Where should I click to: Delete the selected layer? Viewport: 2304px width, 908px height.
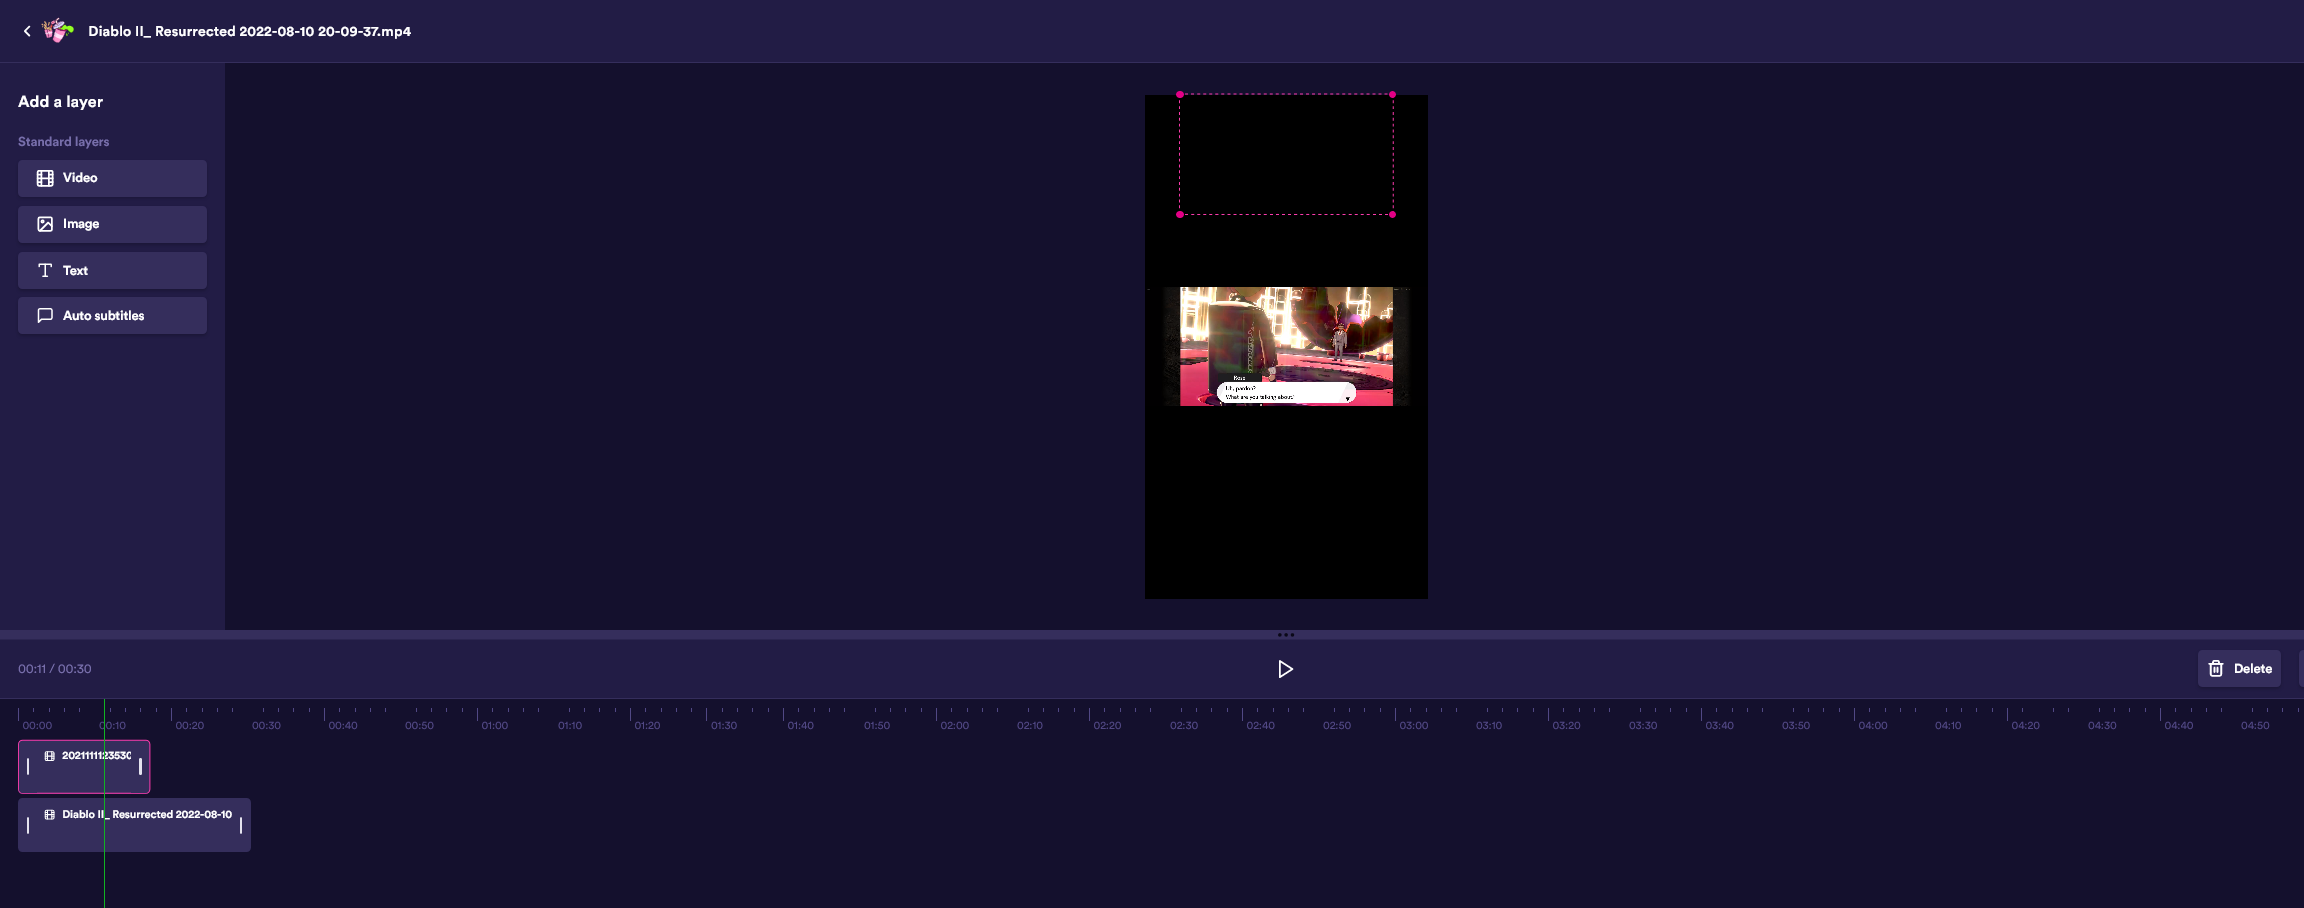click(x=2239, y=669)
